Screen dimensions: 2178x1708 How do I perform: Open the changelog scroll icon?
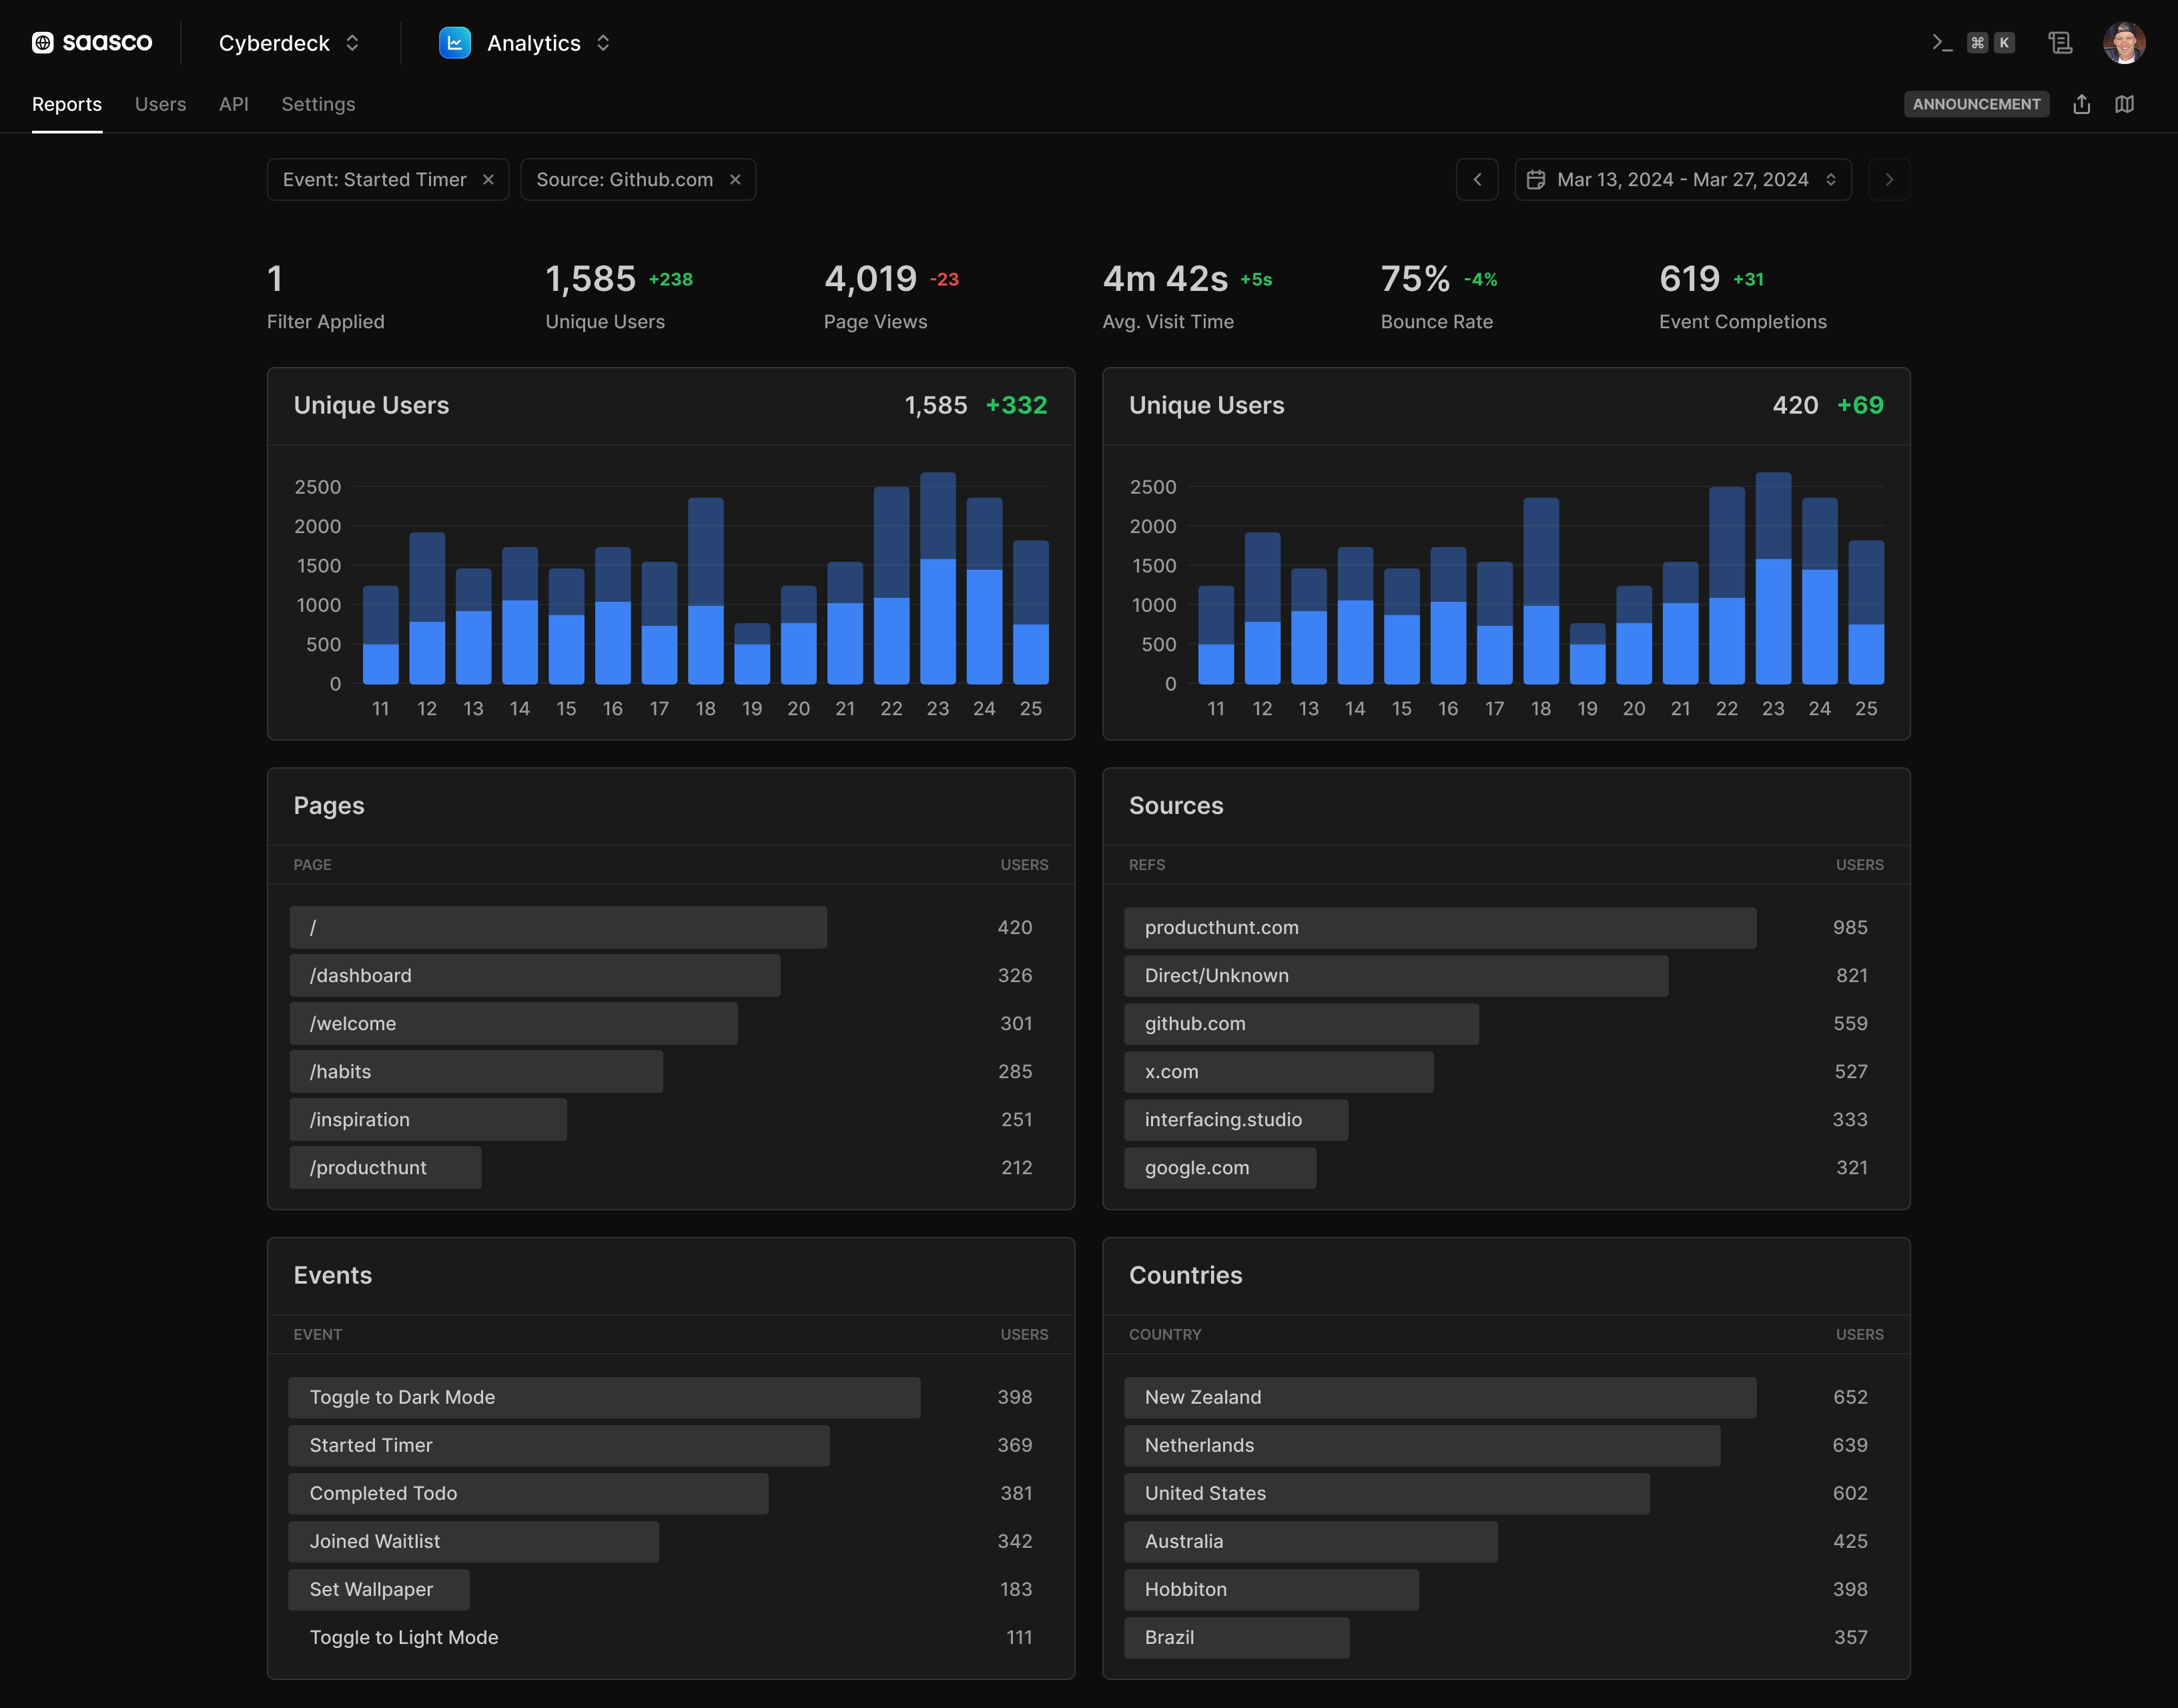coord(2060,43)
